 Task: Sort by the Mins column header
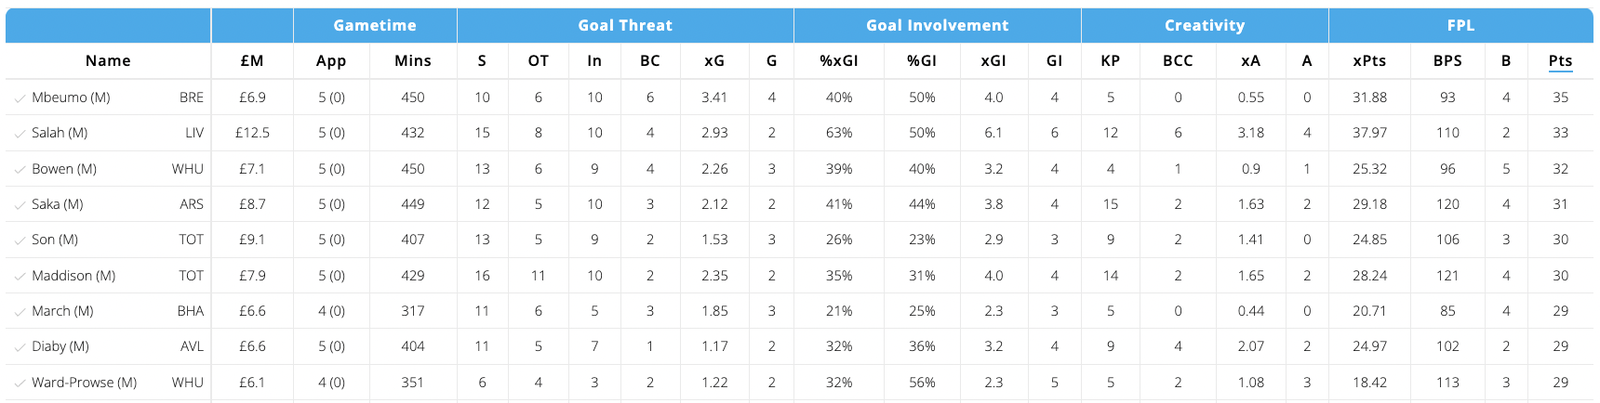[x=412, y=61]
